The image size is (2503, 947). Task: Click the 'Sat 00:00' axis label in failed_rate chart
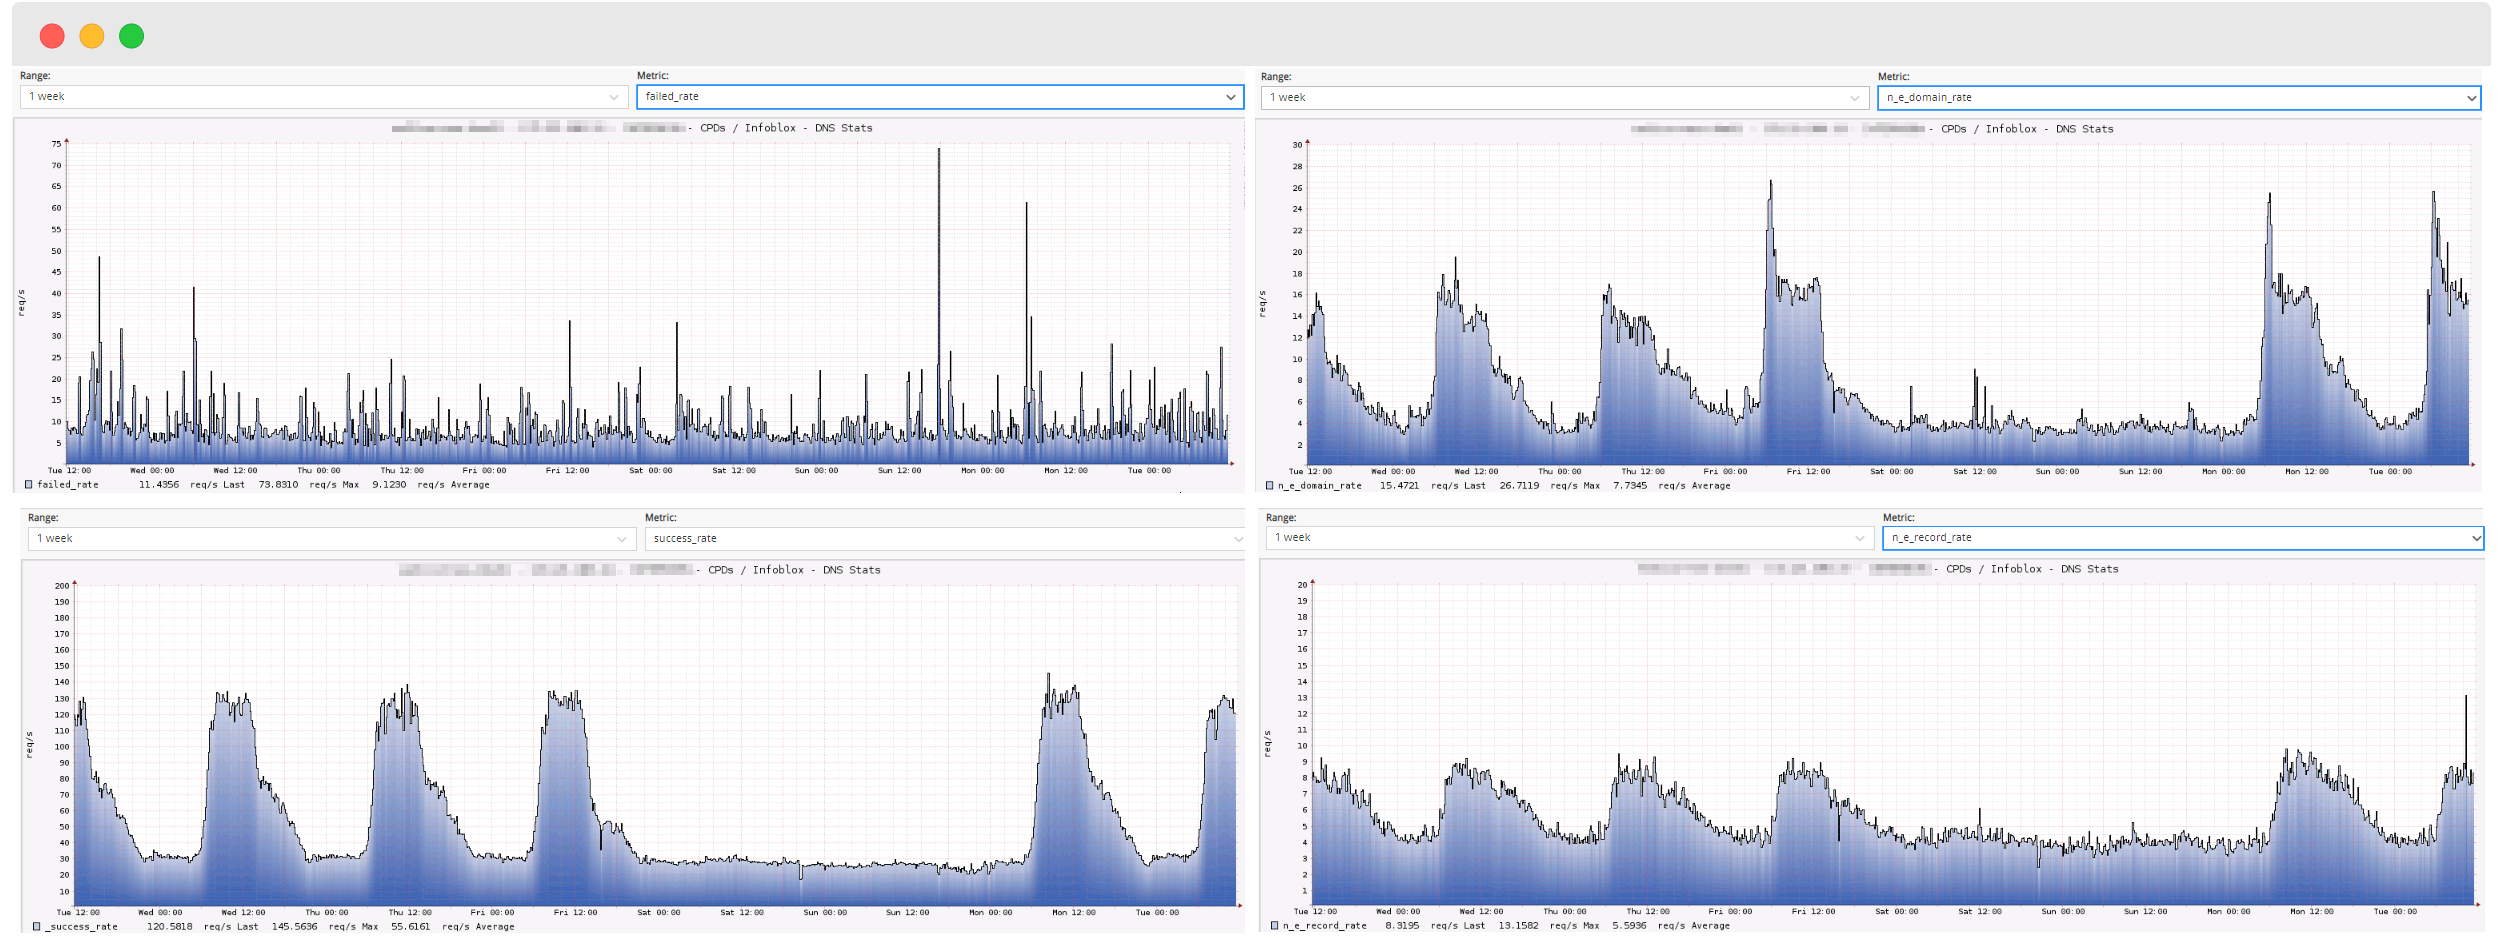click(650, 471)
